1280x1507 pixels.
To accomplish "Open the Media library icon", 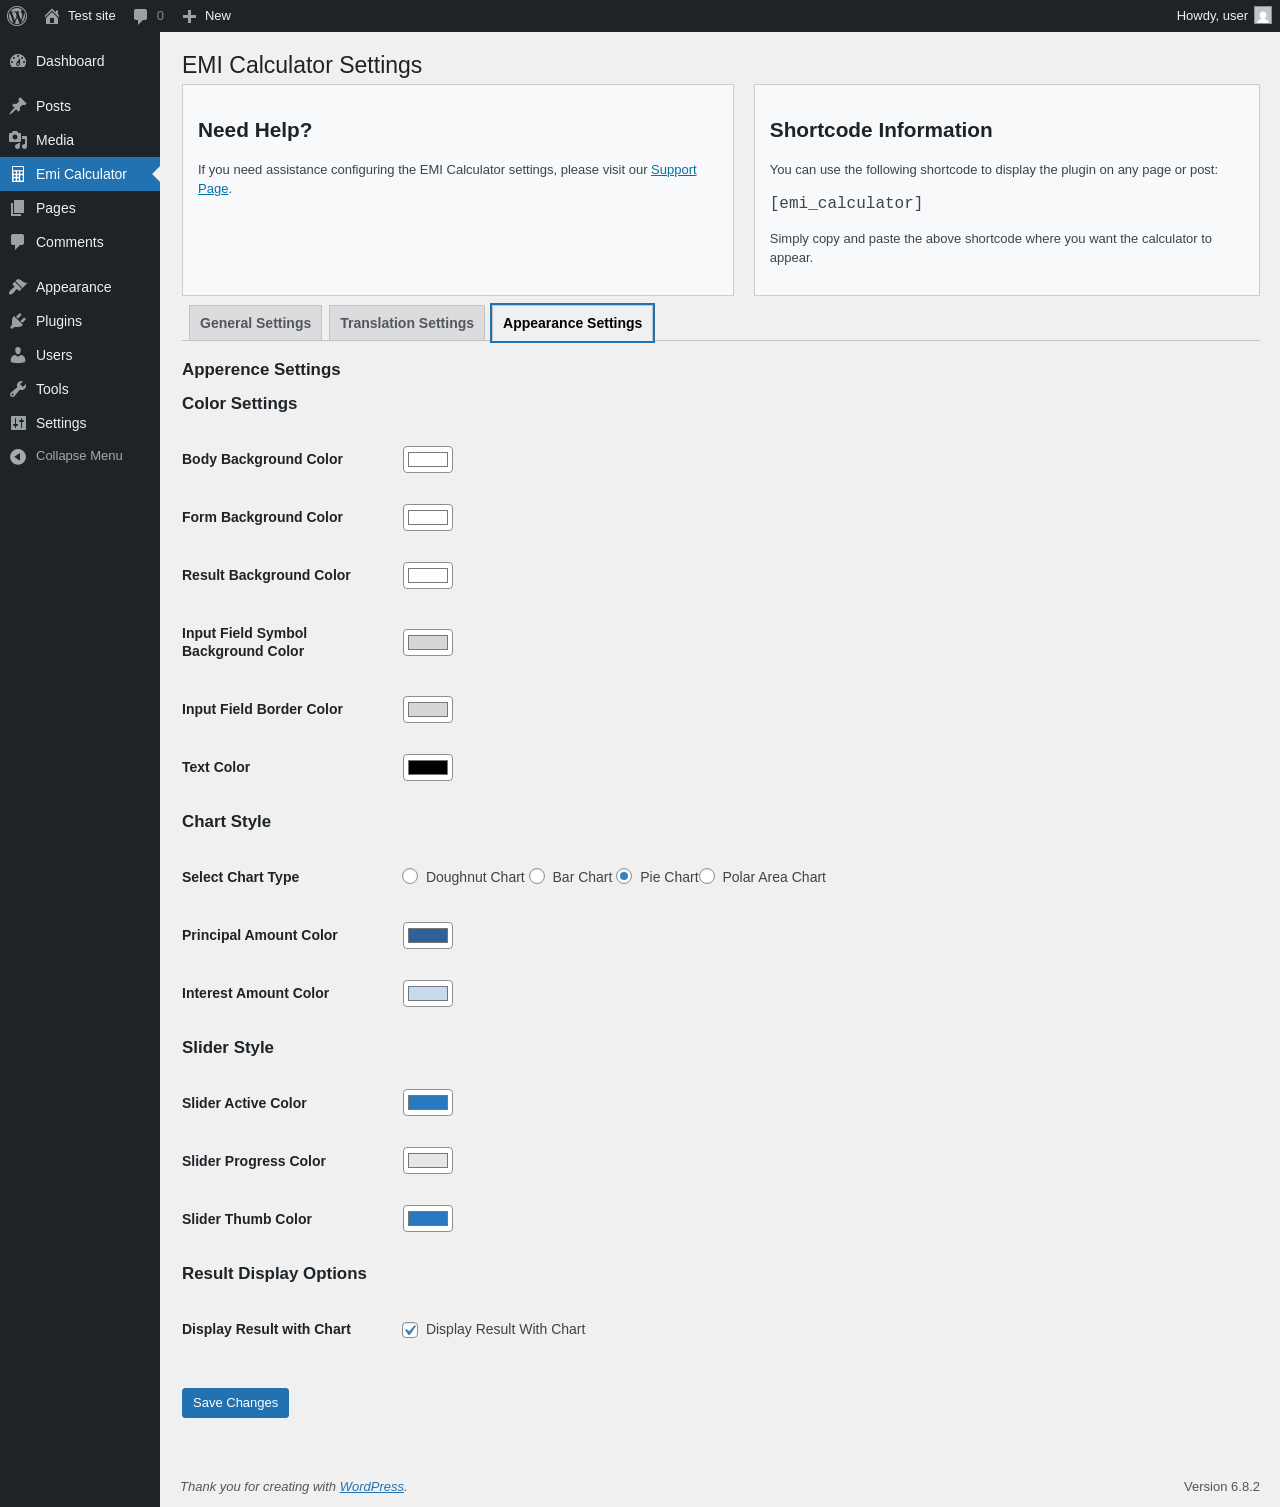I will click(18, 140).
